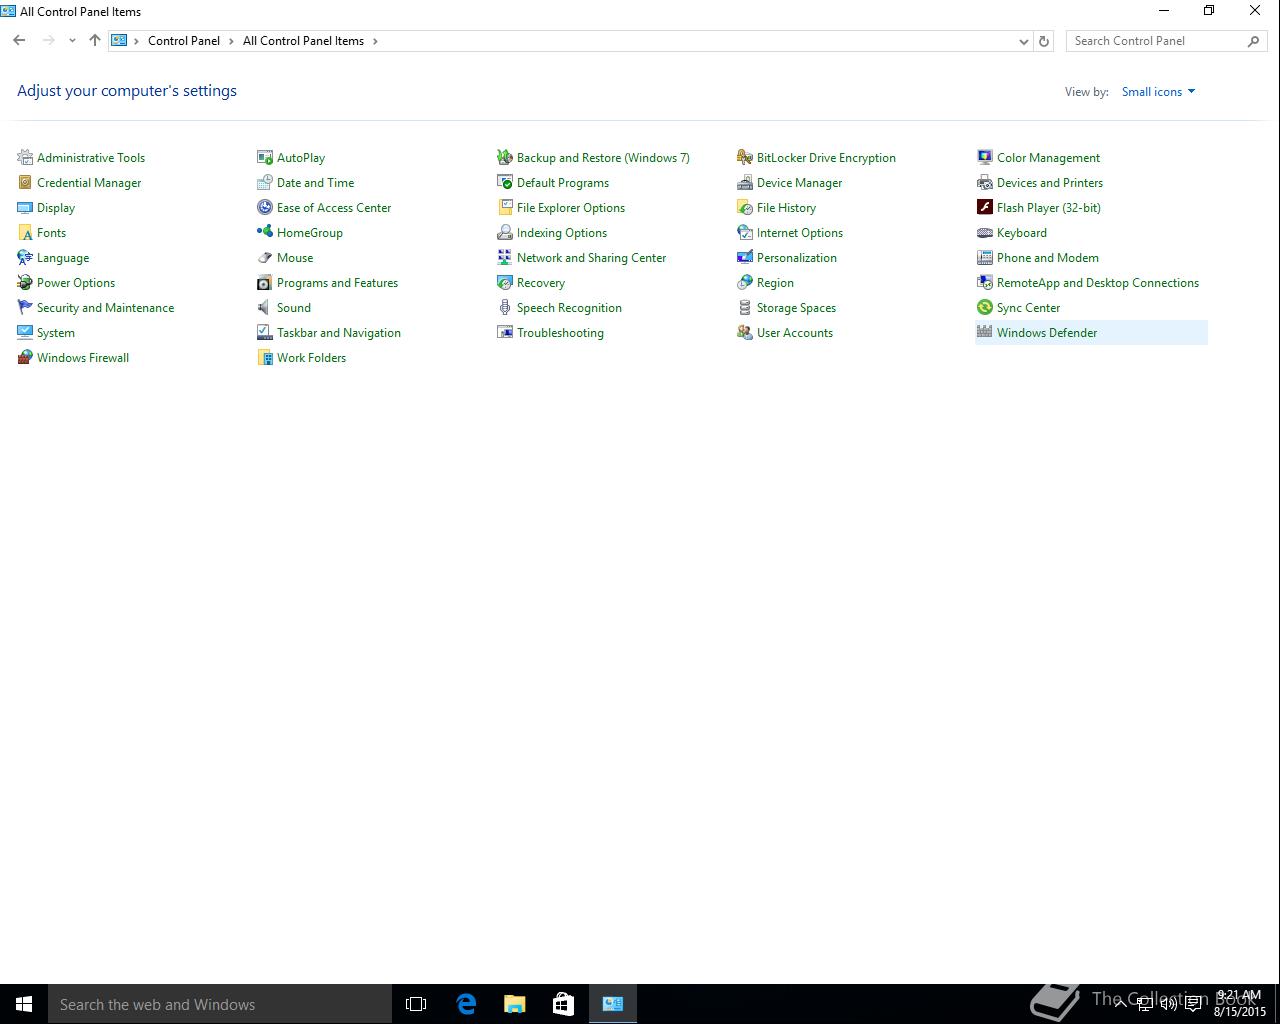Click the Flash Player icon
The image size is (1280, 1024).
pos(985,207)
